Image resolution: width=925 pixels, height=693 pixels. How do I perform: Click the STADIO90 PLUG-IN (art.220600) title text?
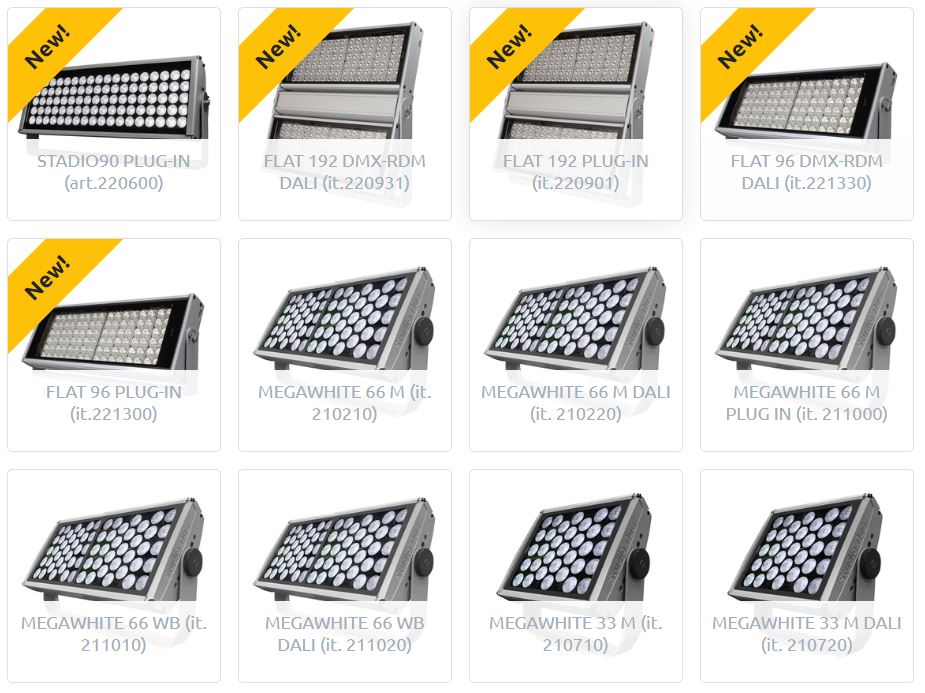coord(114,172)
